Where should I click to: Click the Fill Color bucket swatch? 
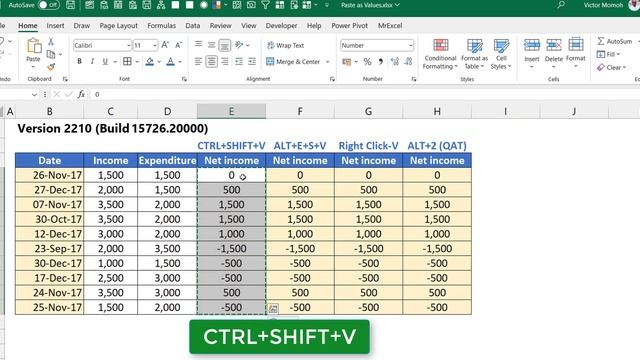[150, 62]
